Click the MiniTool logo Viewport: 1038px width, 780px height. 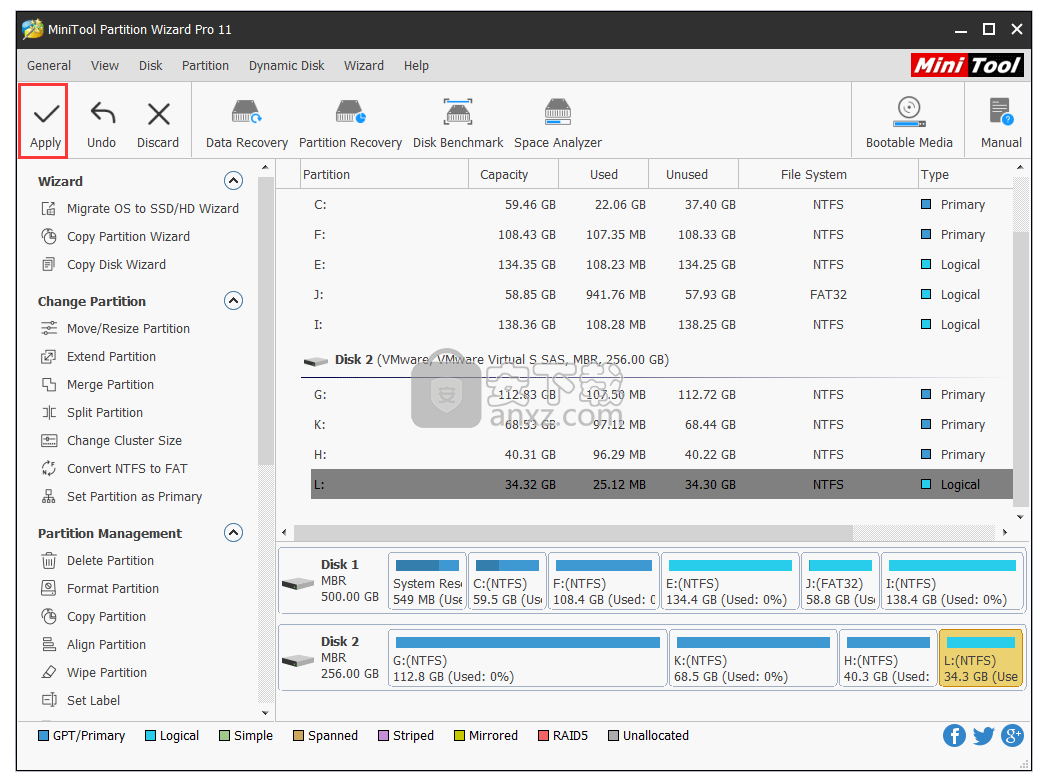point(967,65)
